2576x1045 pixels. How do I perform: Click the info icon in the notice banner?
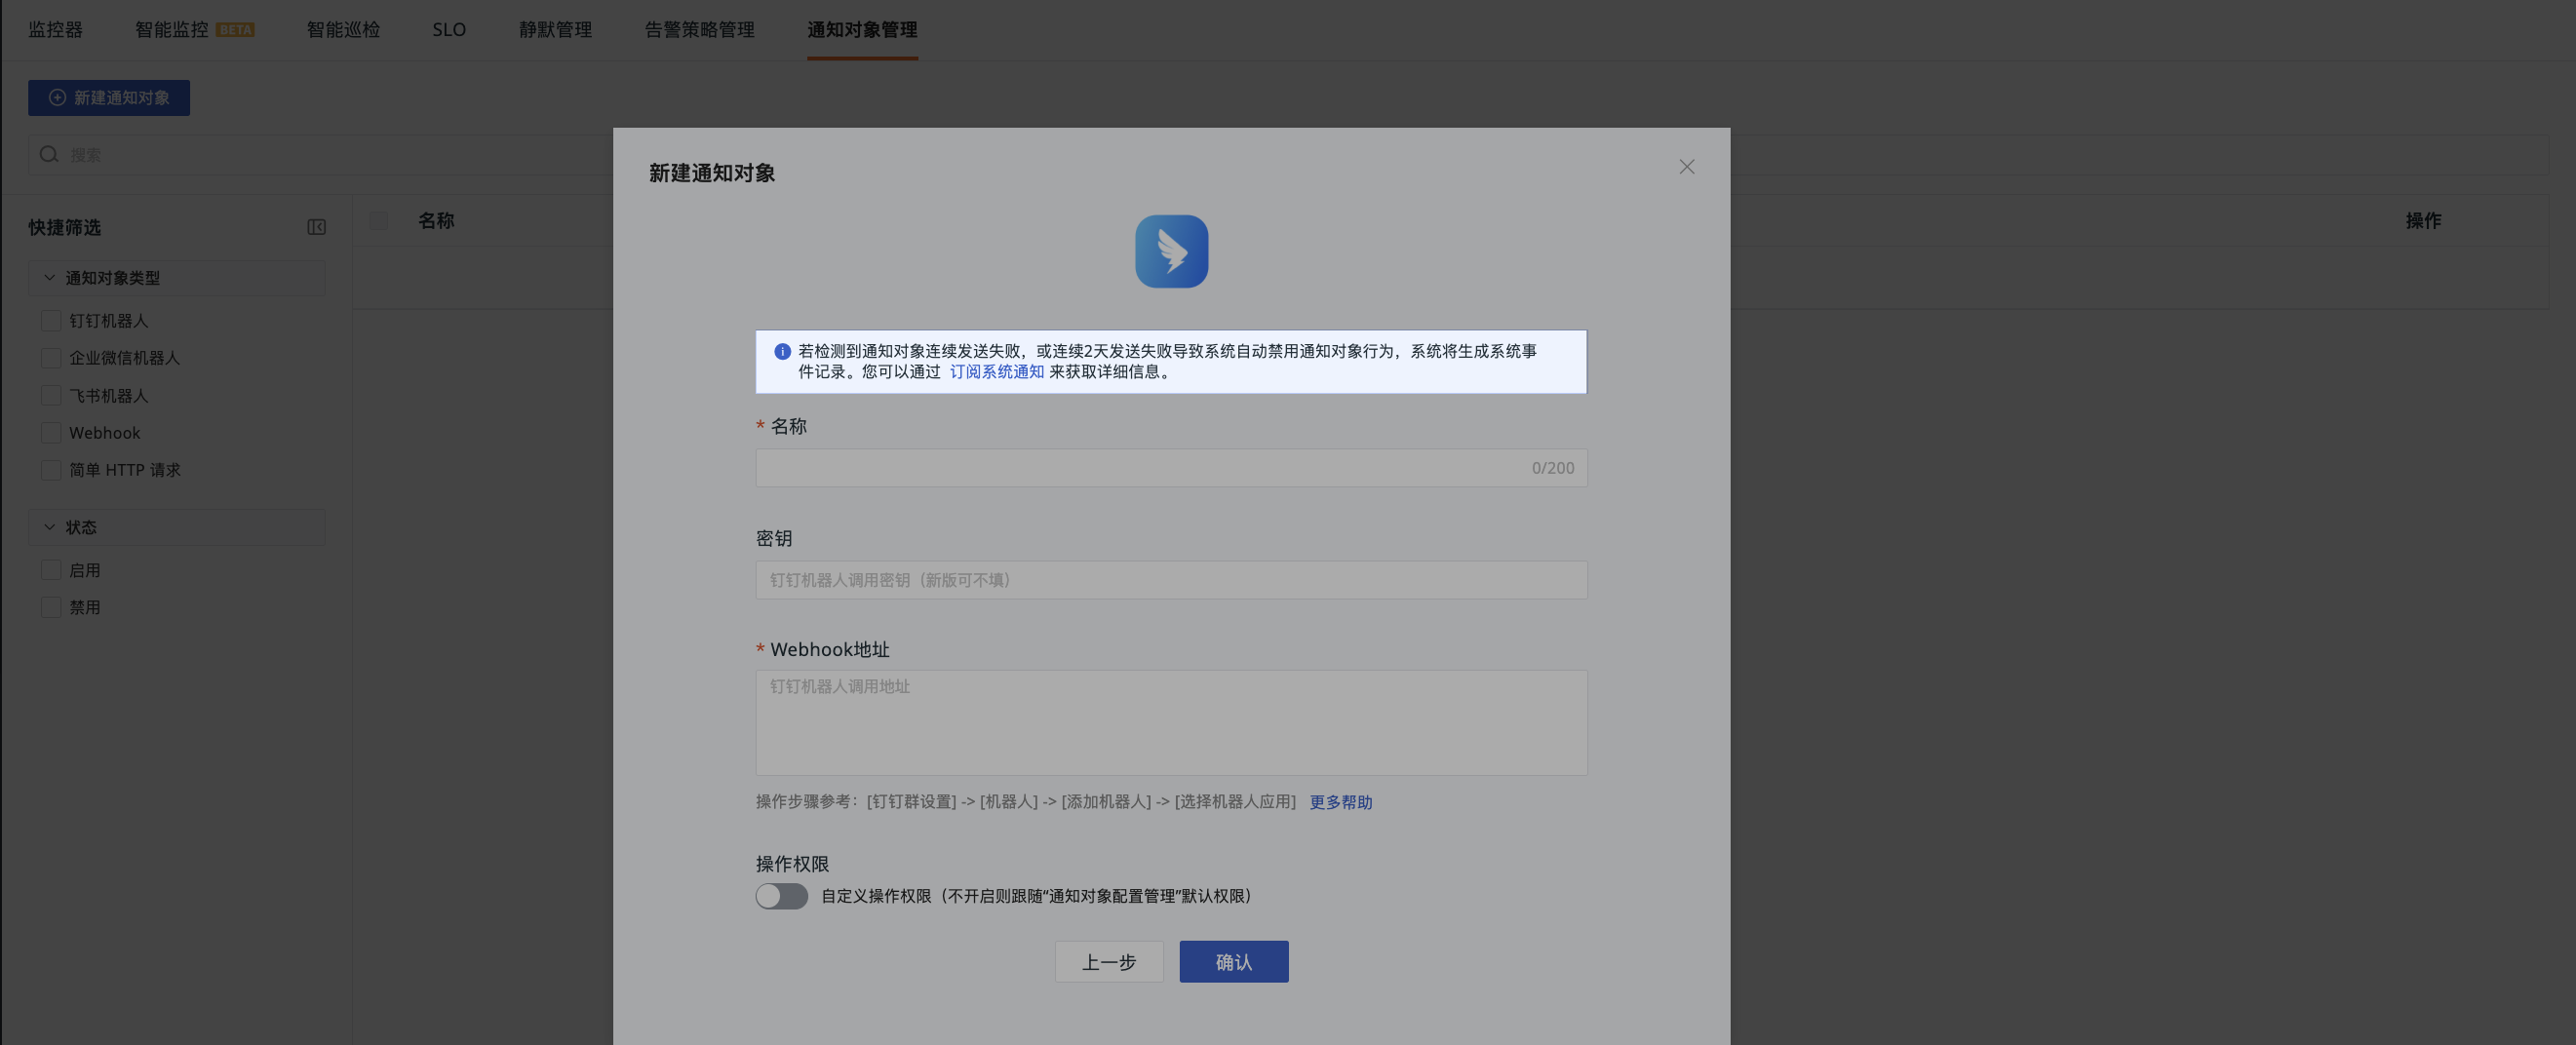[x=782, y=351]
